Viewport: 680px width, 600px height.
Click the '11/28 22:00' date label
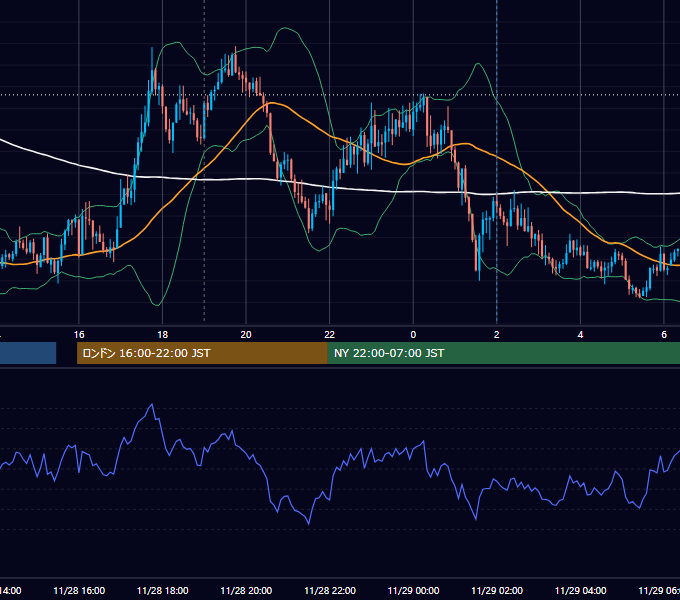click(x=330, y=590)
